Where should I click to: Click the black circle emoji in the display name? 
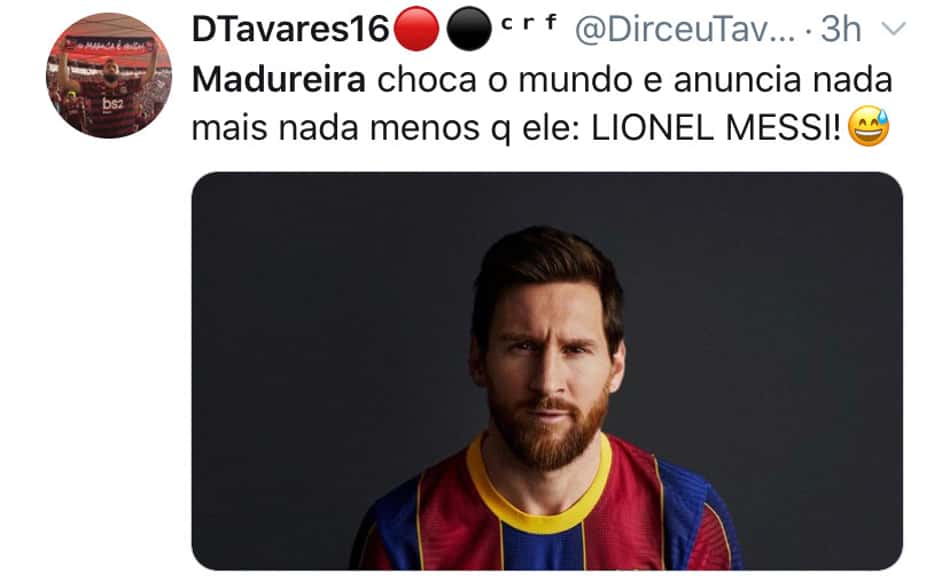(x=468, y=28)
